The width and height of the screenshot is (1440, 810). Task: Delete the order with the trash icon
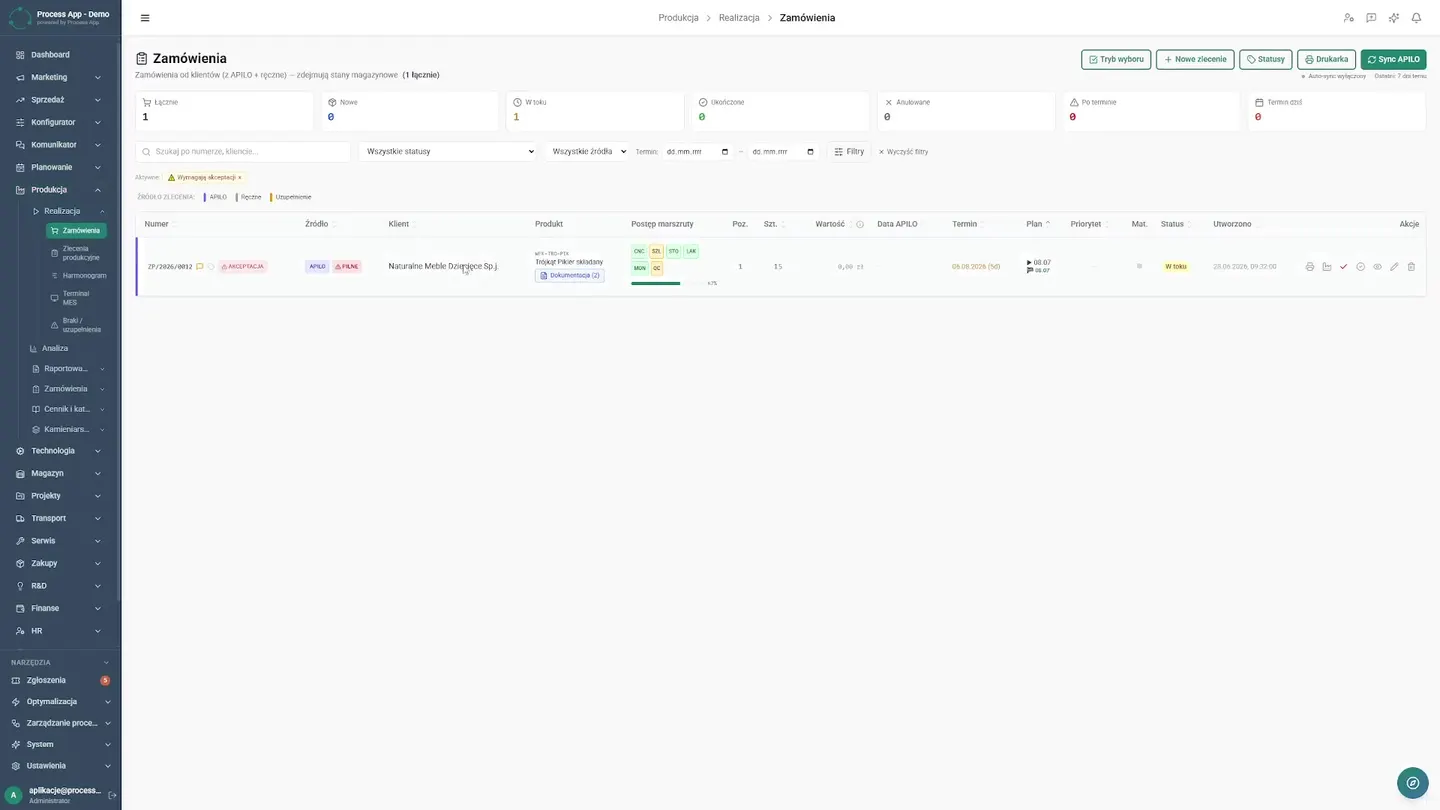pos(1411,267)
